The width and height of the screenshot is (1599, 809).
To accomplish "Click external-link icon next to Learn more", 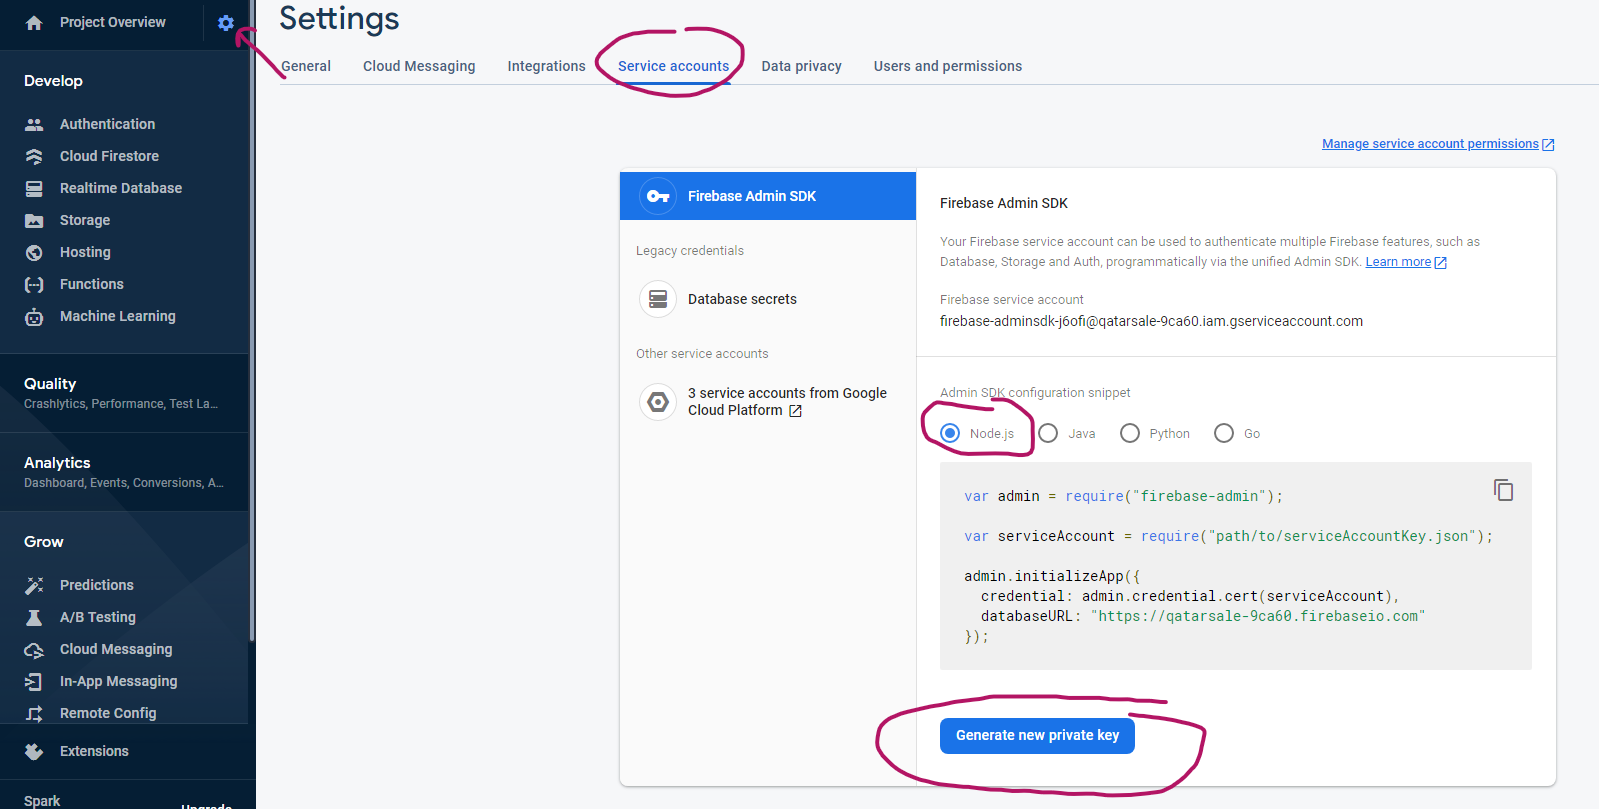I will point(1440,263).
